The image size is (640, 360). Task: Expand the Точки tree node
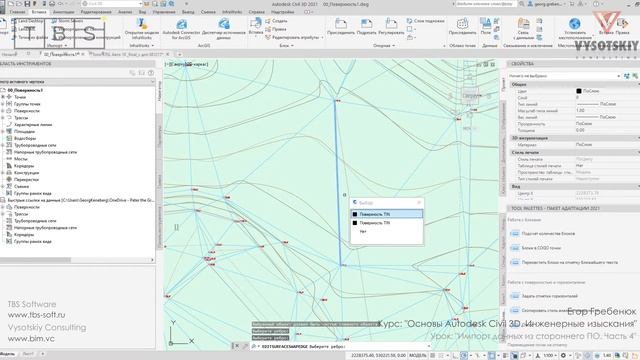3,97
